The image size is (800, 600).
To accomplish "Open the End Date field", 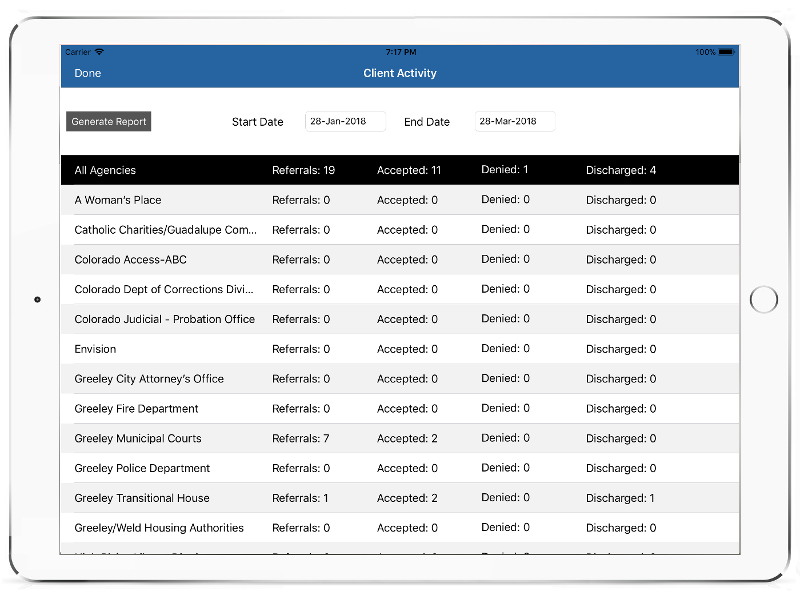I will pyautogui.click(x=514, y=122).
